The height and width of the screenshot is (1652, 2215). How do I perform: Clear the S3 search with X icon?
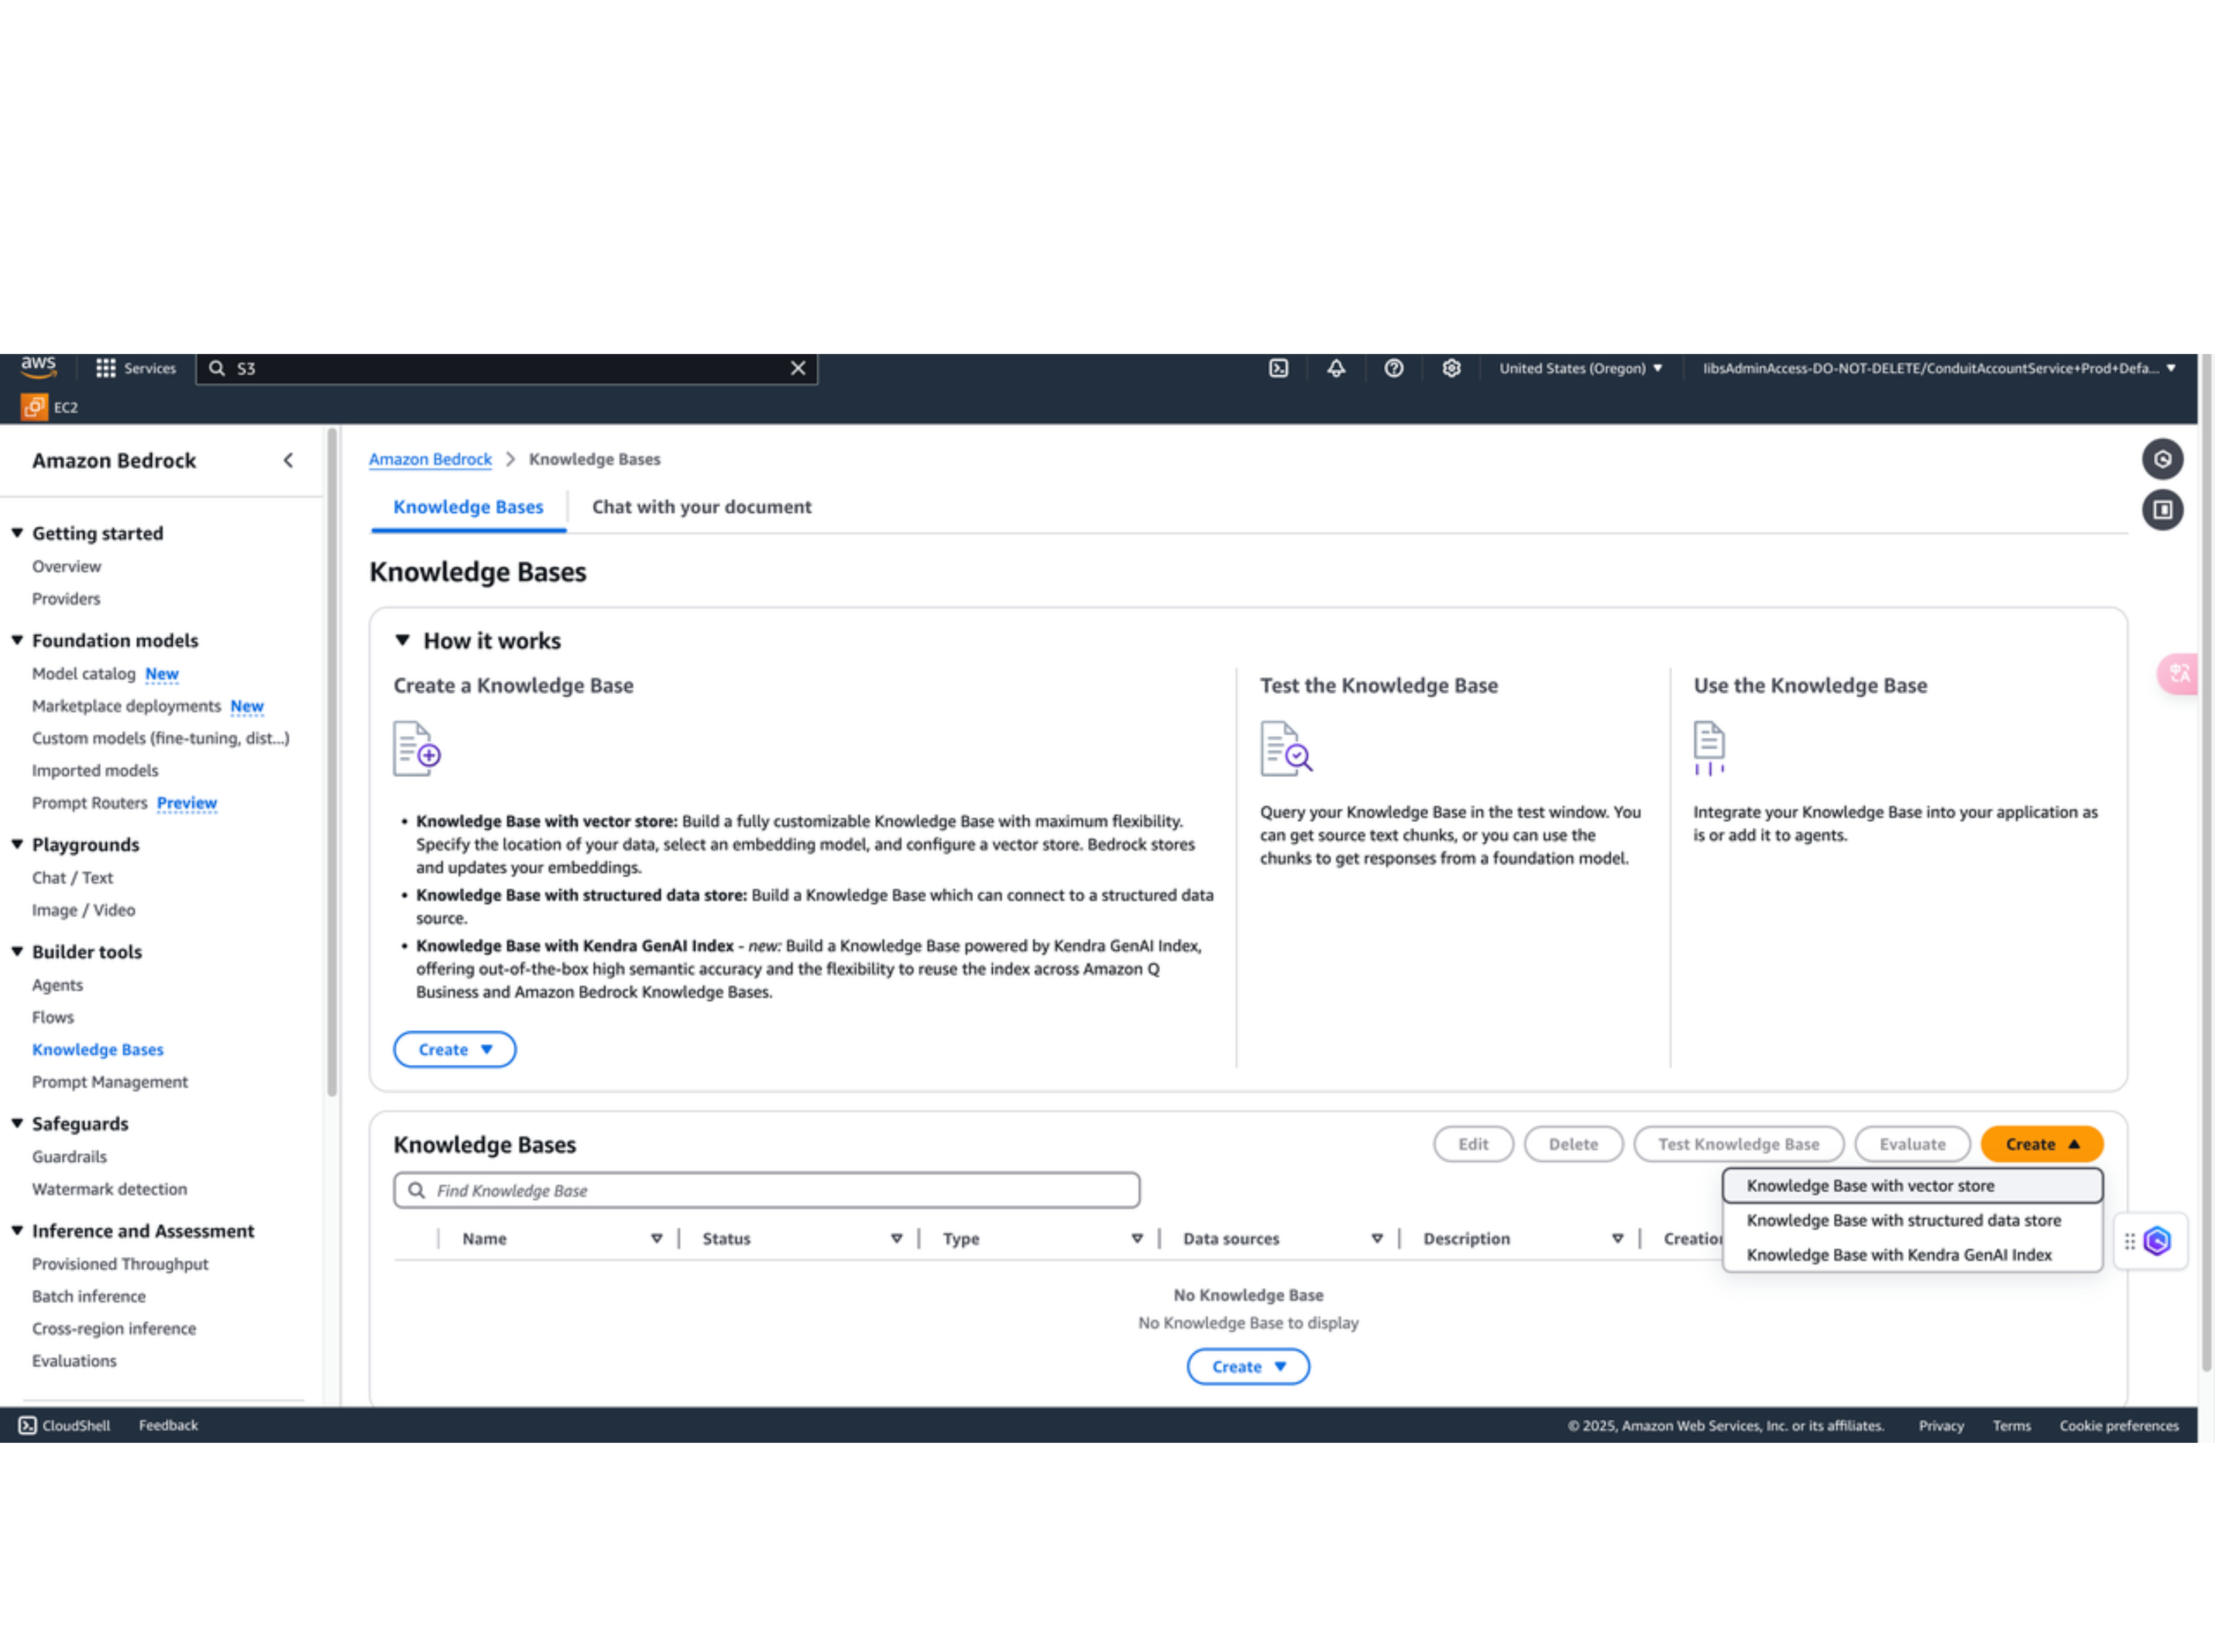(x=798, y=368)
